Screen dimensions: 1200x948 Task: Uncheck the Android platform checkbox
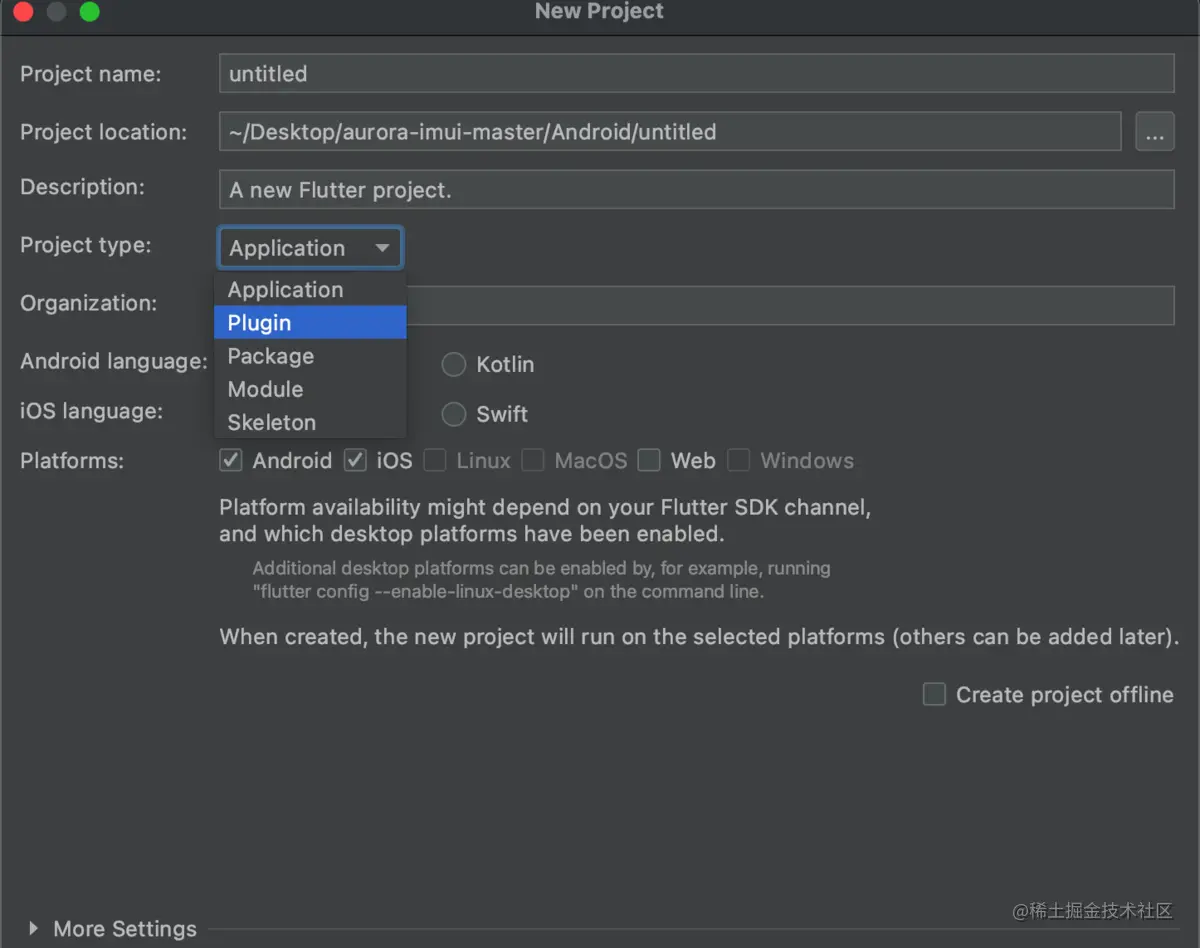tap(231, 461)
